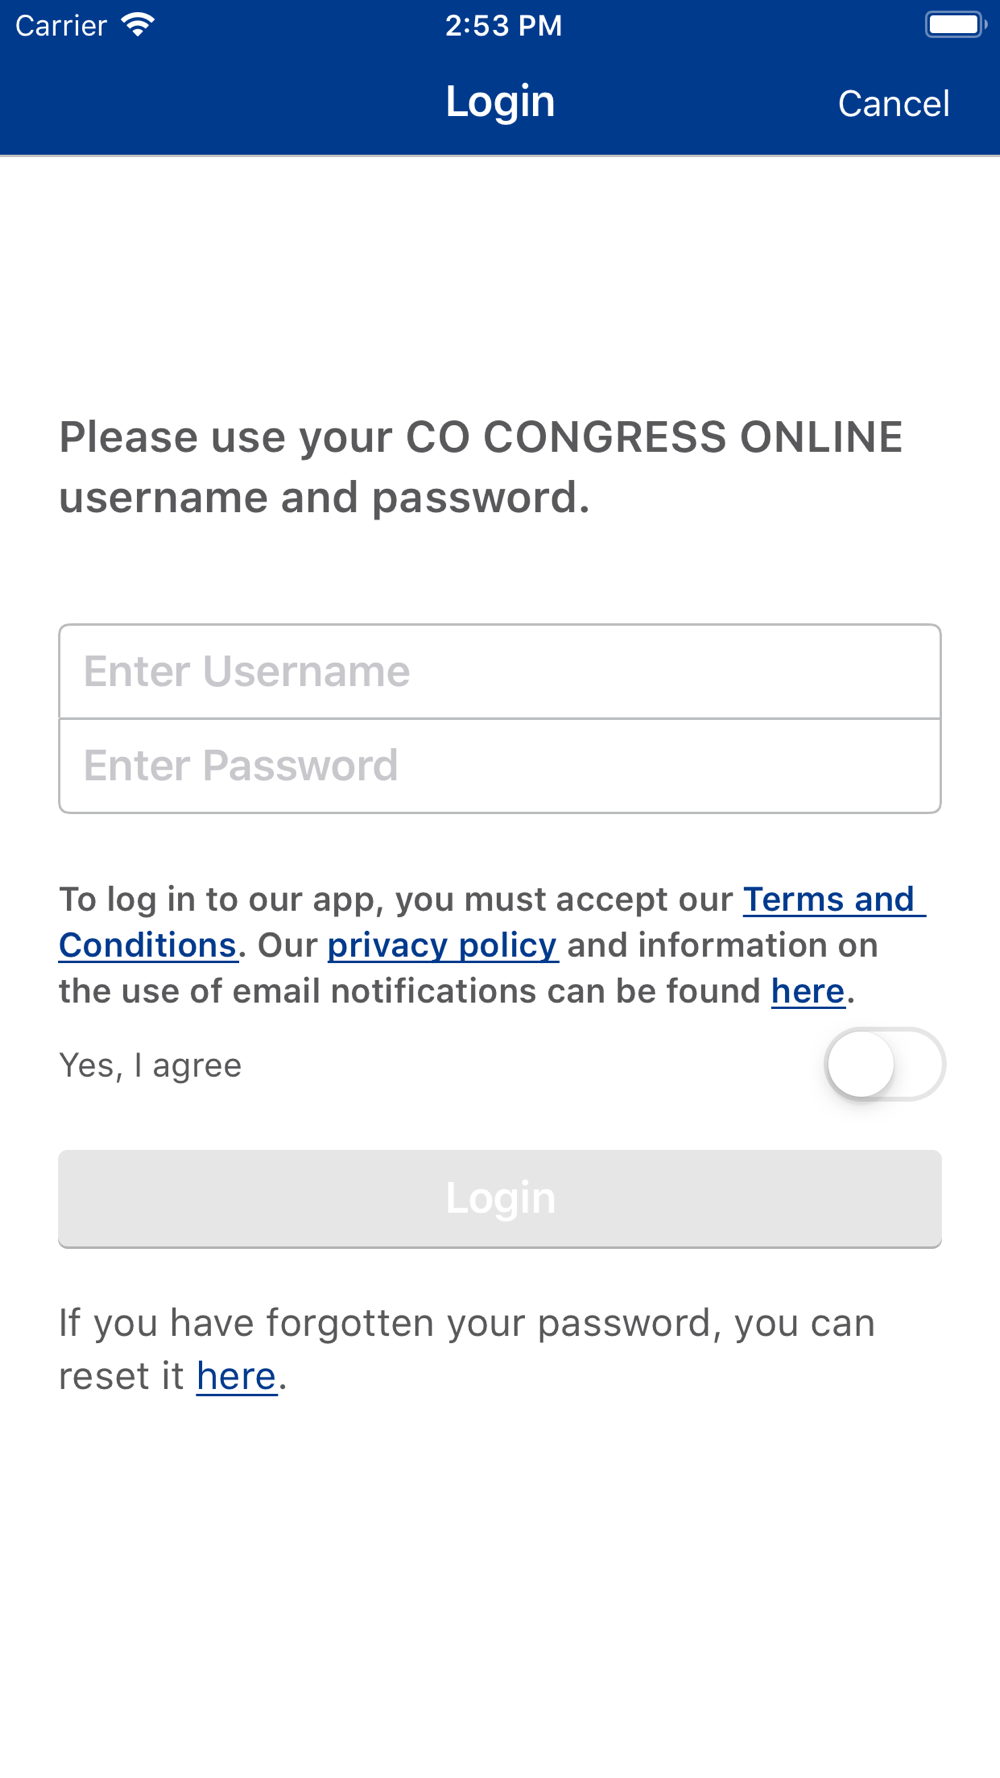Tap the Wi-Fi signal icon
This screenshot has width=1000, height=1778.
tap(138, 25)
